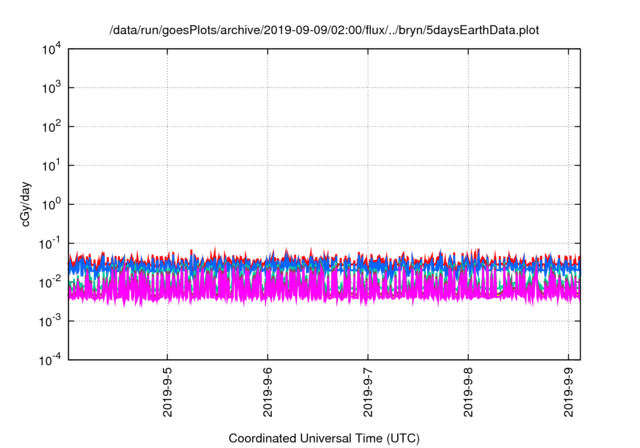Image resolution: width=640 pixels, height=448 pixels.
Task: Click the 10^3 y-axis tick label
Action: pos(51,87)
